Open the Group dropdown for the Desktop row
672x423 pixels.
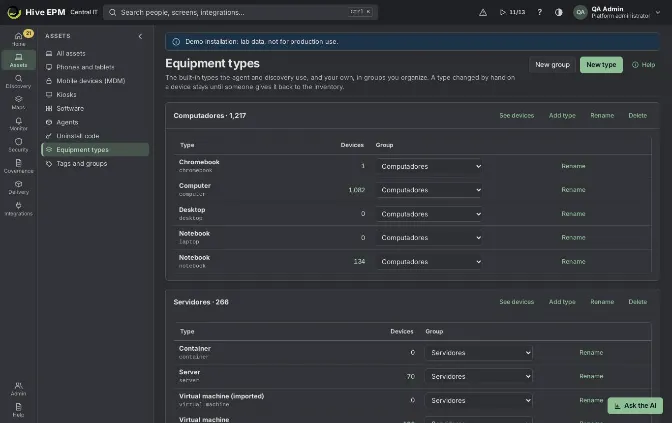(x=429, y=214)
